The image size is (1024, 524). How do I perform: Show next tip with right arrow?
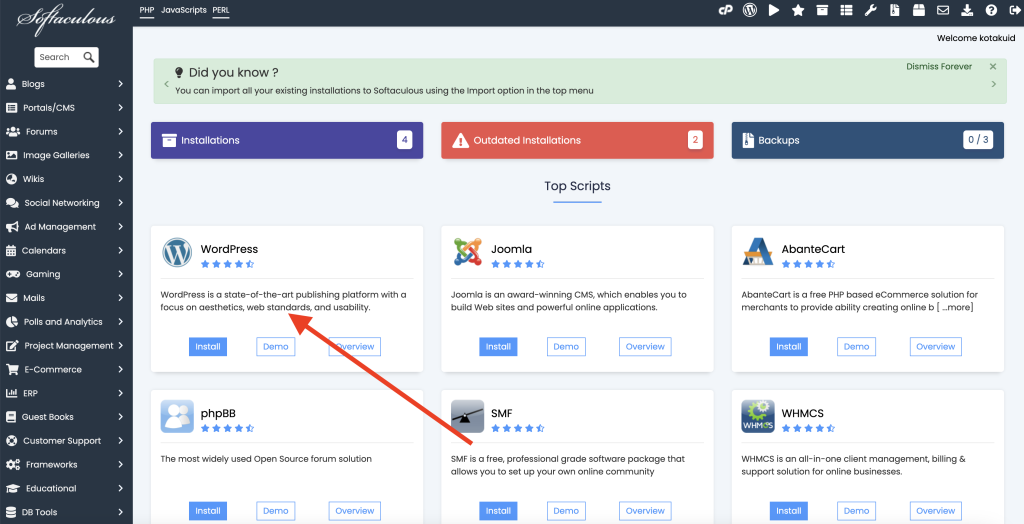(994, 84)
